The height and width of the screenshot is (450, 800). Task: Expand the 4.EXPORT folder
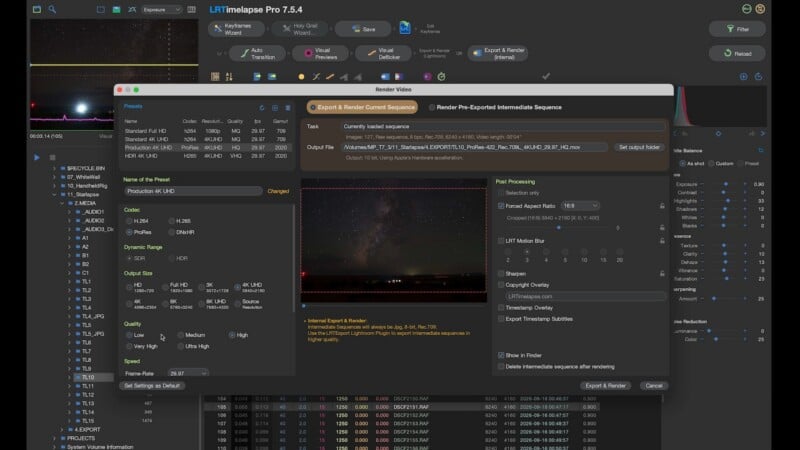tap(62, 430)
